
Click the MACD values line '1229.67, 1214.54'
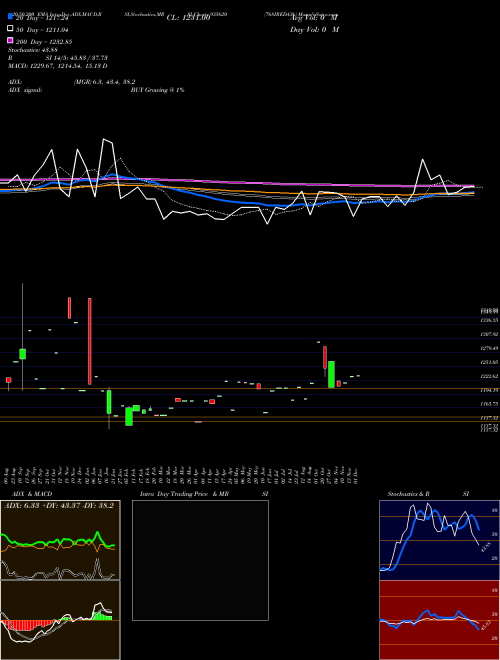coord(58,66)
